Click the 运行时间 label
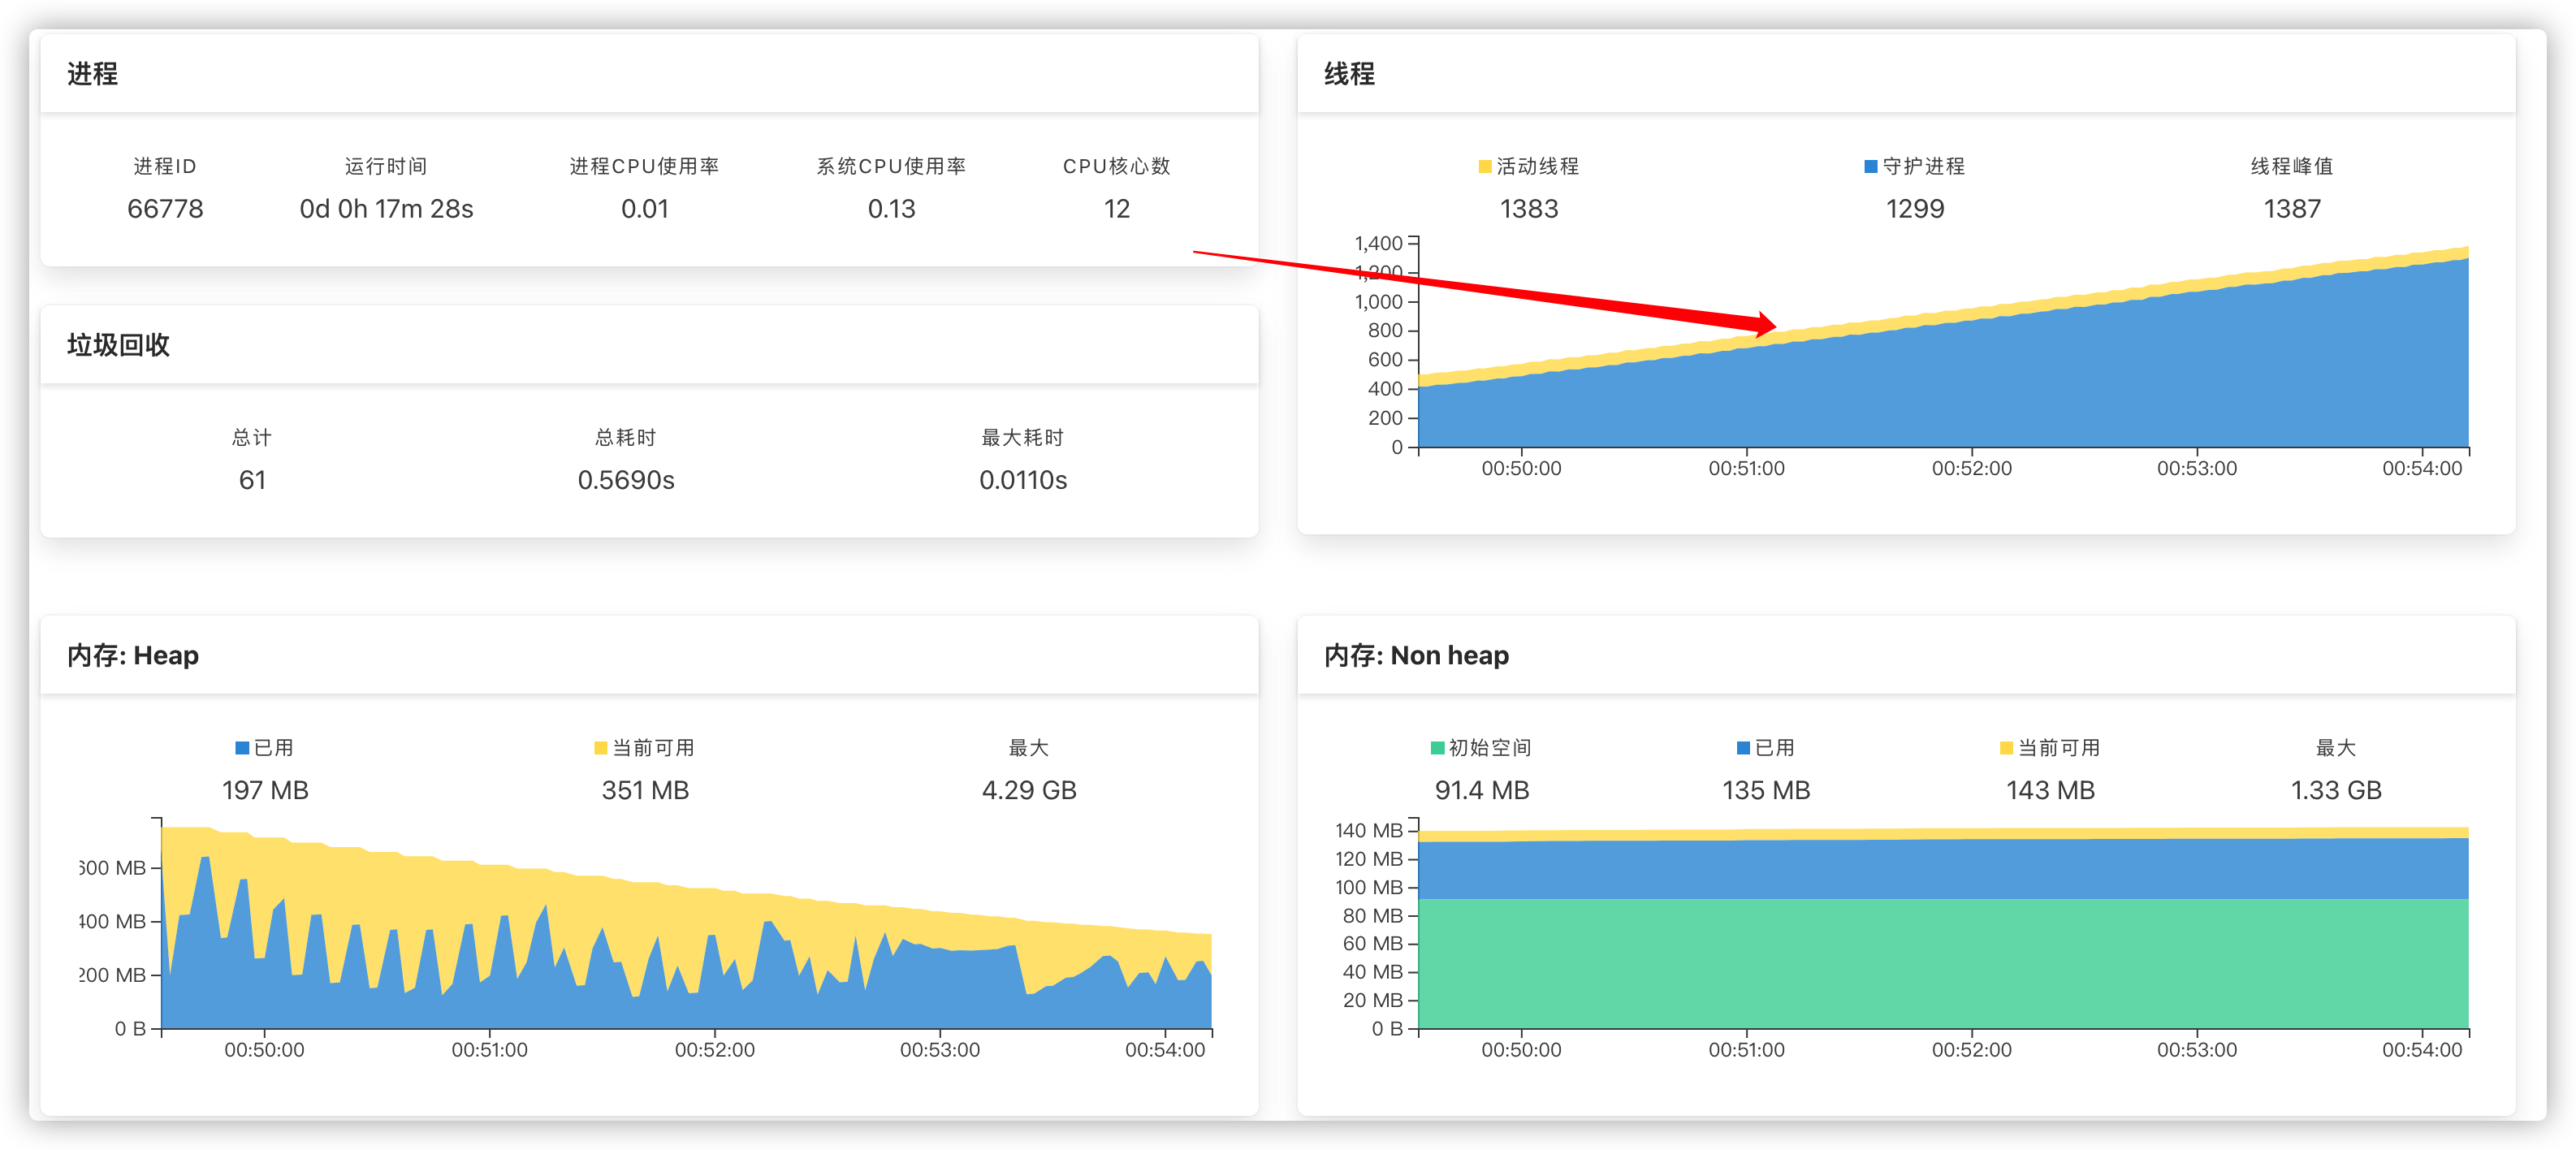The image size is (2576, 1150). 386,166
